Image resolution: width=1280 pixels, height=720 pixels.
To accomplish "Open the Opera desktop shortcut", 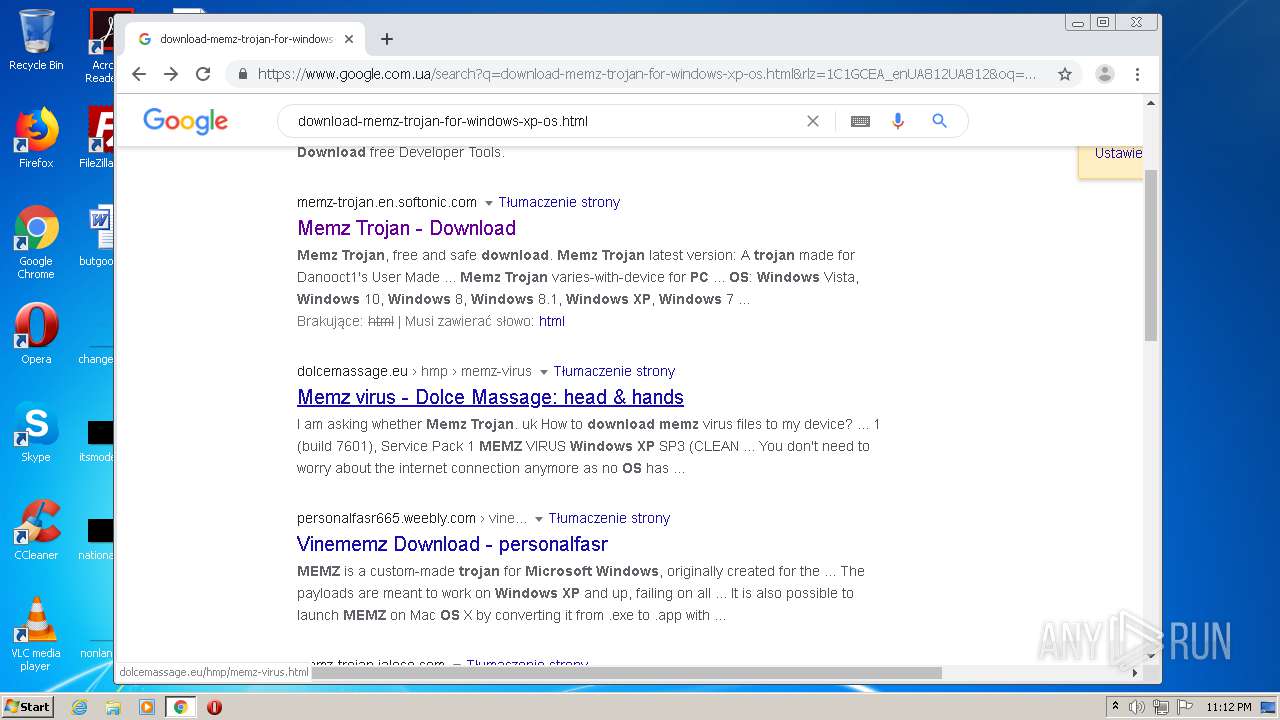I will click(36, 334).
